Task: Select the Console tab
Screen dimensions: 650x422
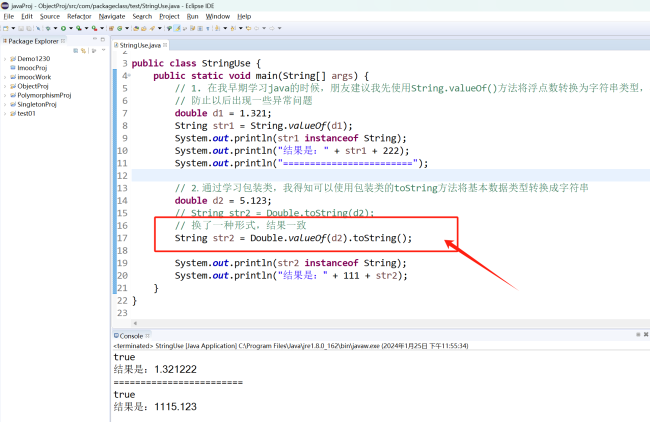Action: 129,336
